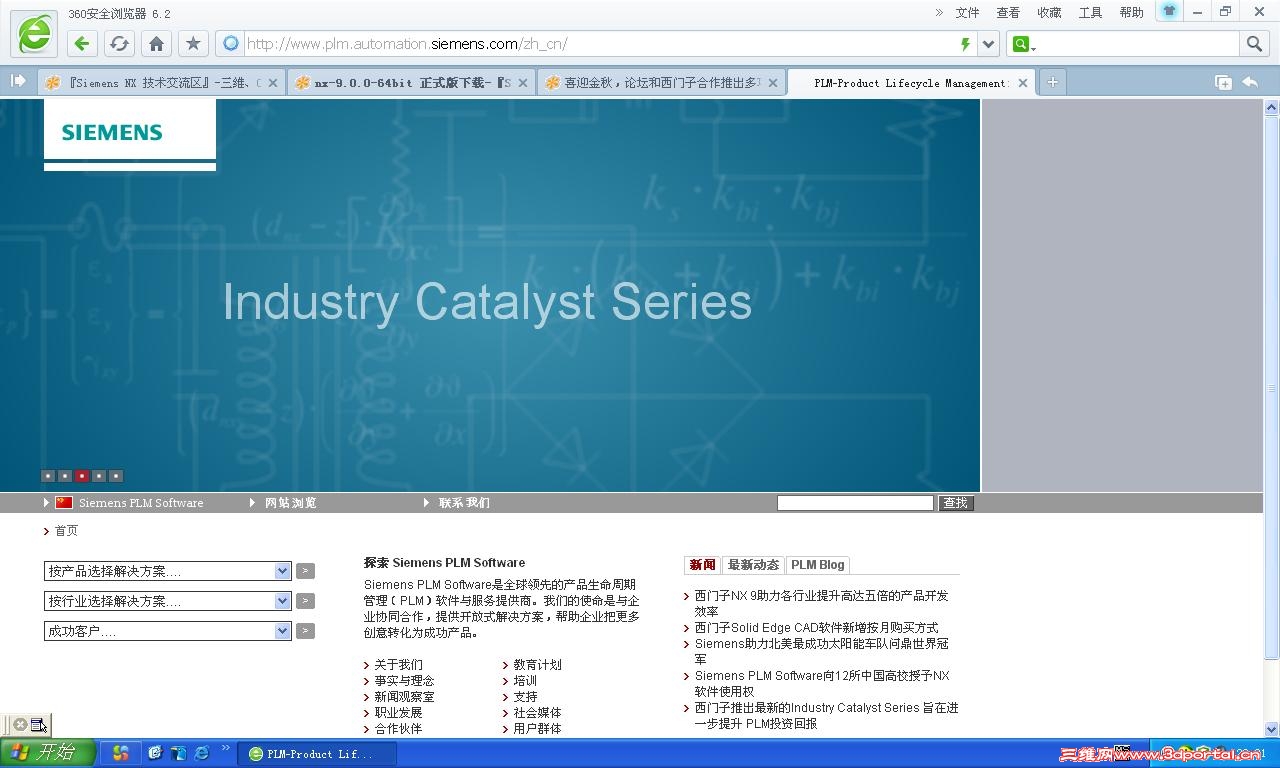Select the 最新动态 tab
1280x768 pixels.
753,565
